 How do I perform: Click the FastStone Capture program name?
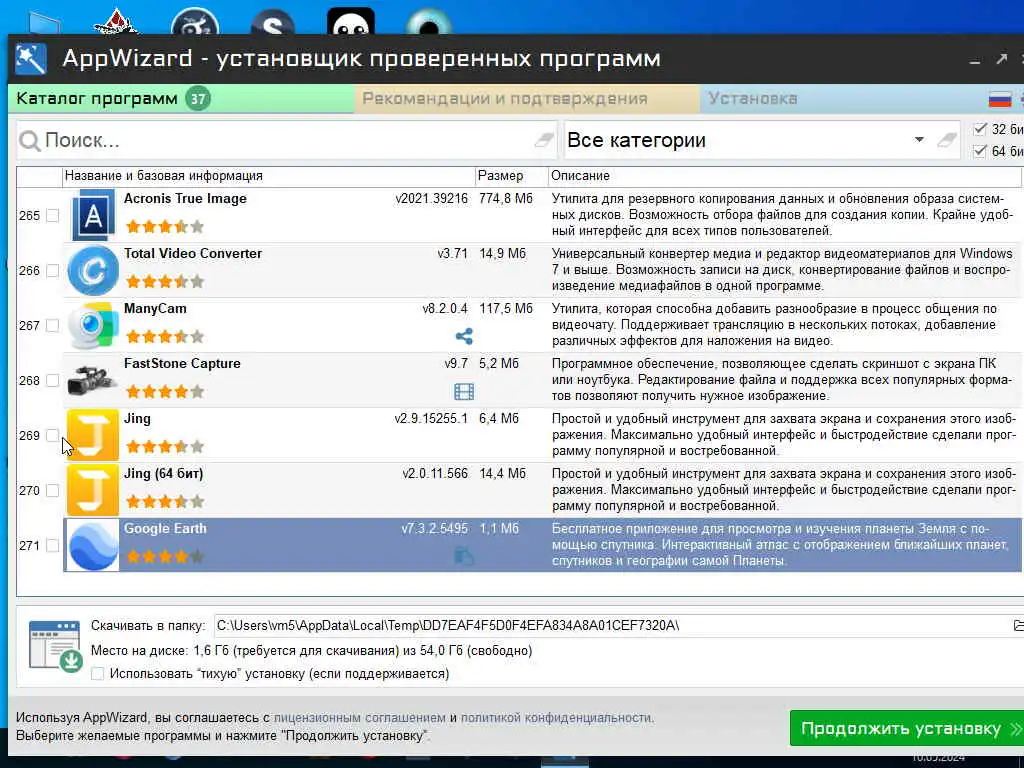click(182, 364)
